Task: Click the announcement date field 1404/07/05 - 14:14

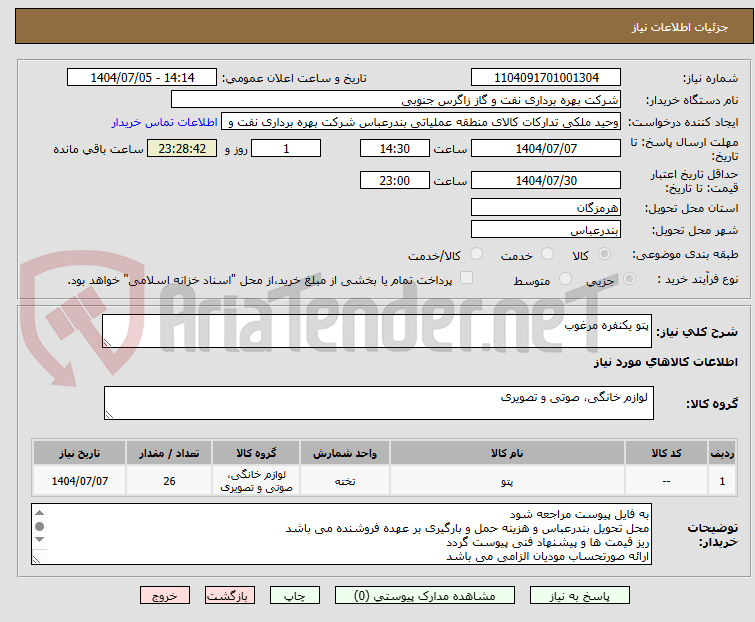Action: pyautogui.click(x=142, y=78)
